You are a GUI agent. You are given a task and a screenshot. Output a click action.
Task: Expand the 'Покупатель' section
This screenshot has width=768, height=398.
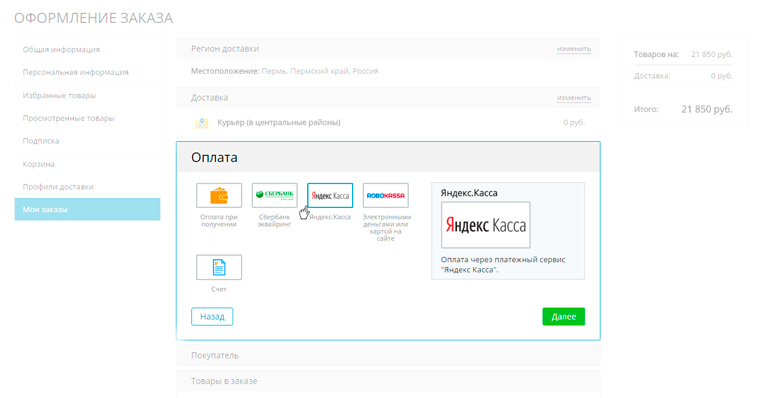point(388,355)
